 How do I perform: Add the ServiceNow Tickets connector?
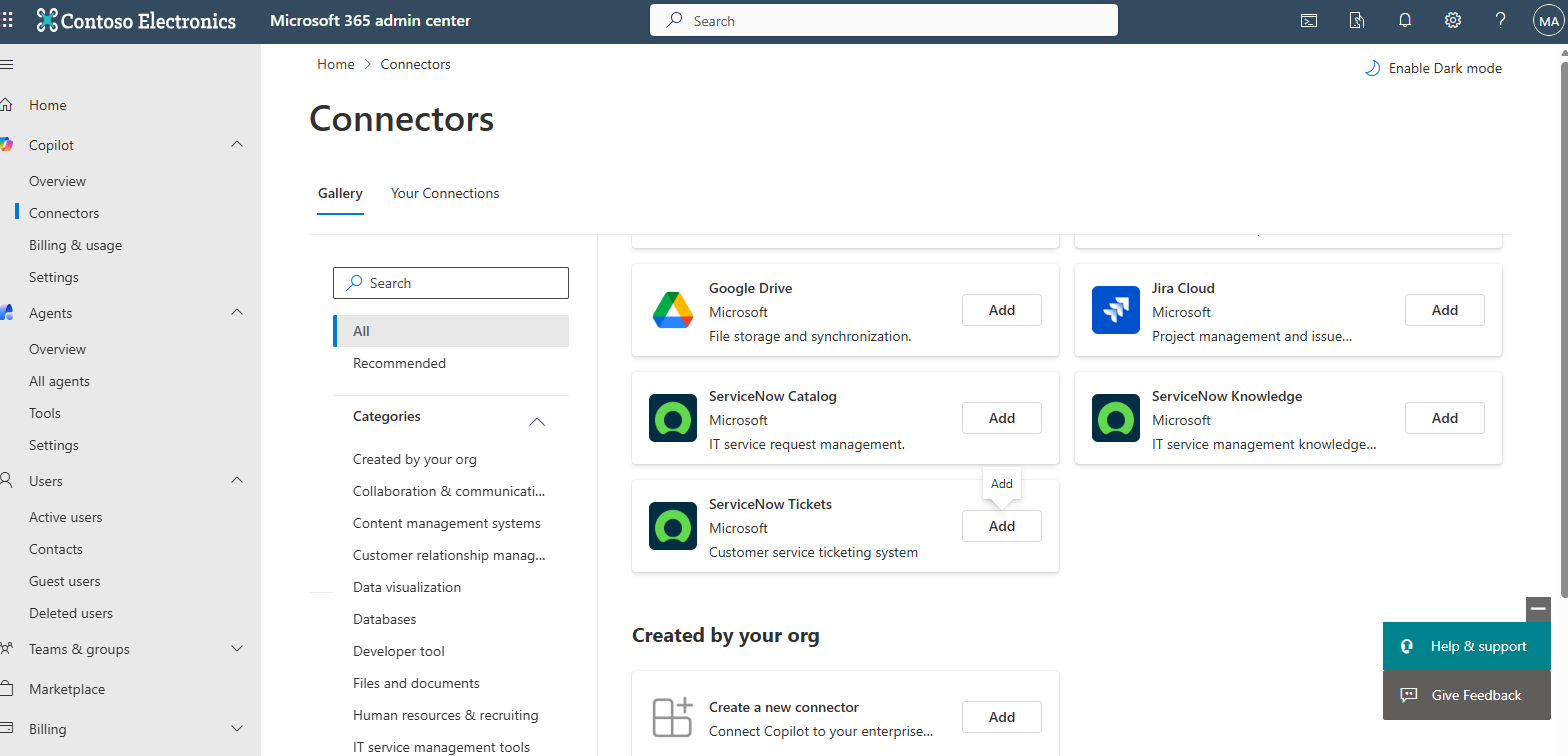[1002, 526]
